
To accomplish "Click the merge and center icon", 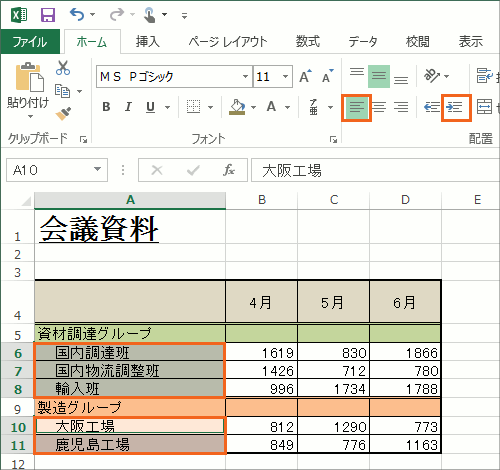I will pyautogui.click(x=484, y=107).
